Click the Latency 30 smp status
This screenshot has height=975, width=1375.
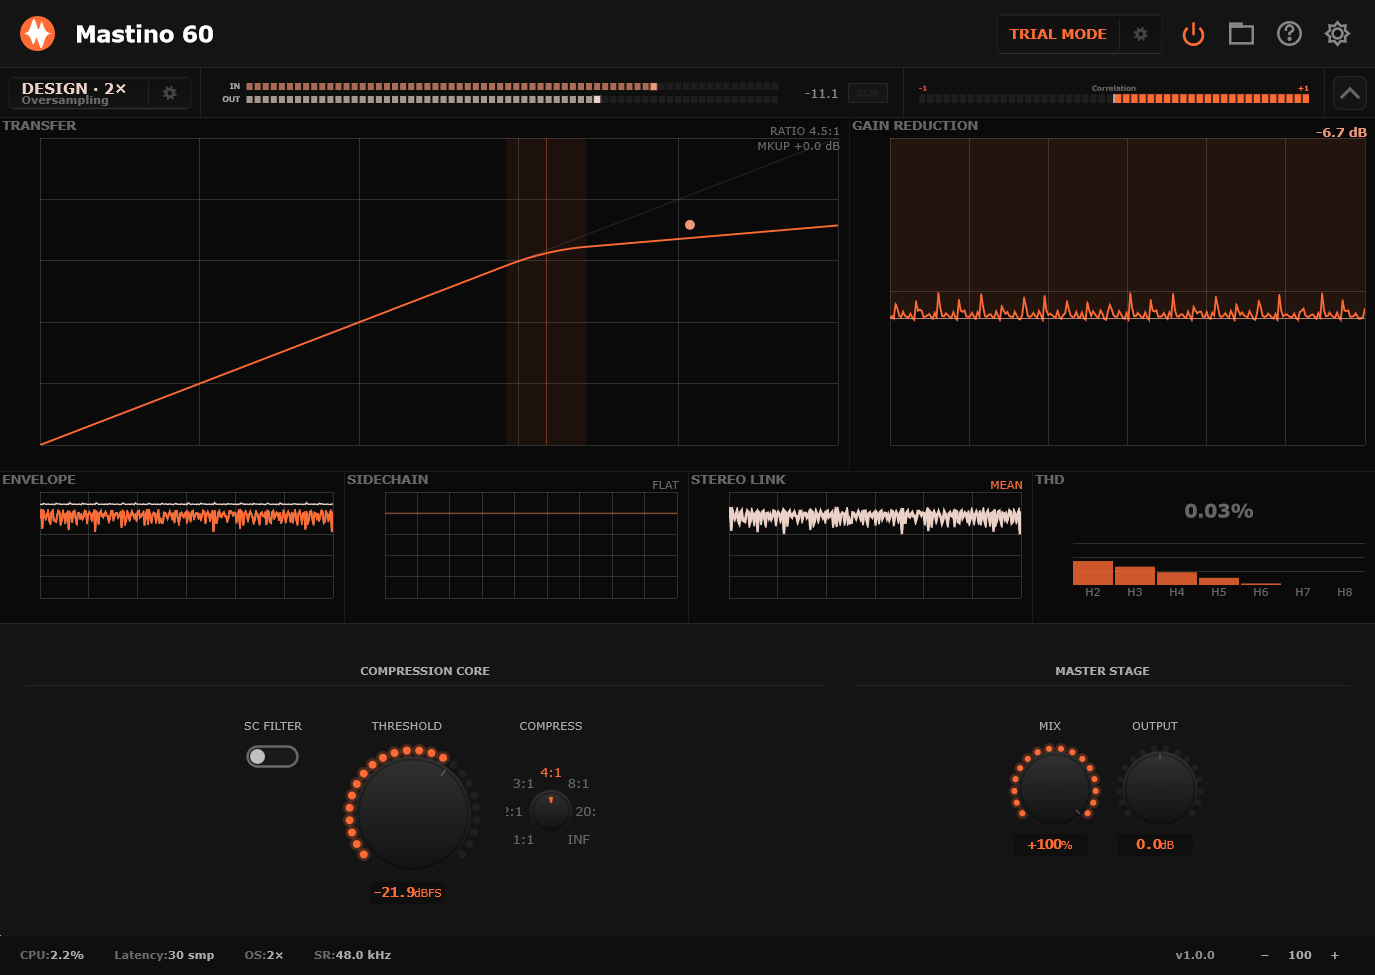click(x=164, y=955)
